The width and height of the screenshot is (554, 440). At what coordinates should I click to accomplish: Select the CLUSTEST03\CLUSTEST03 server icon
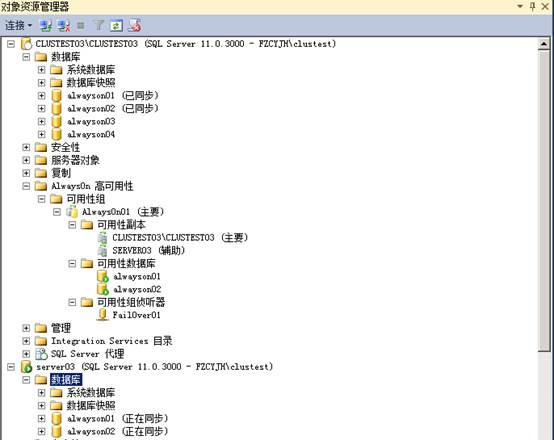pyautogui.click(x=27, y=44)
